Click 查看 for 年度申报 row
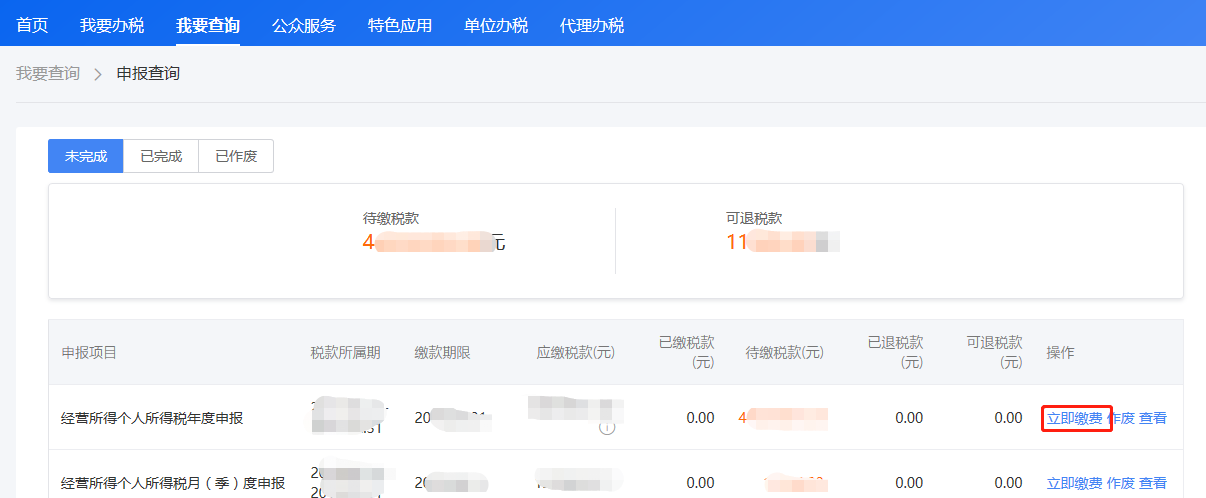 pyautogui.click(x=1153, y=418)
